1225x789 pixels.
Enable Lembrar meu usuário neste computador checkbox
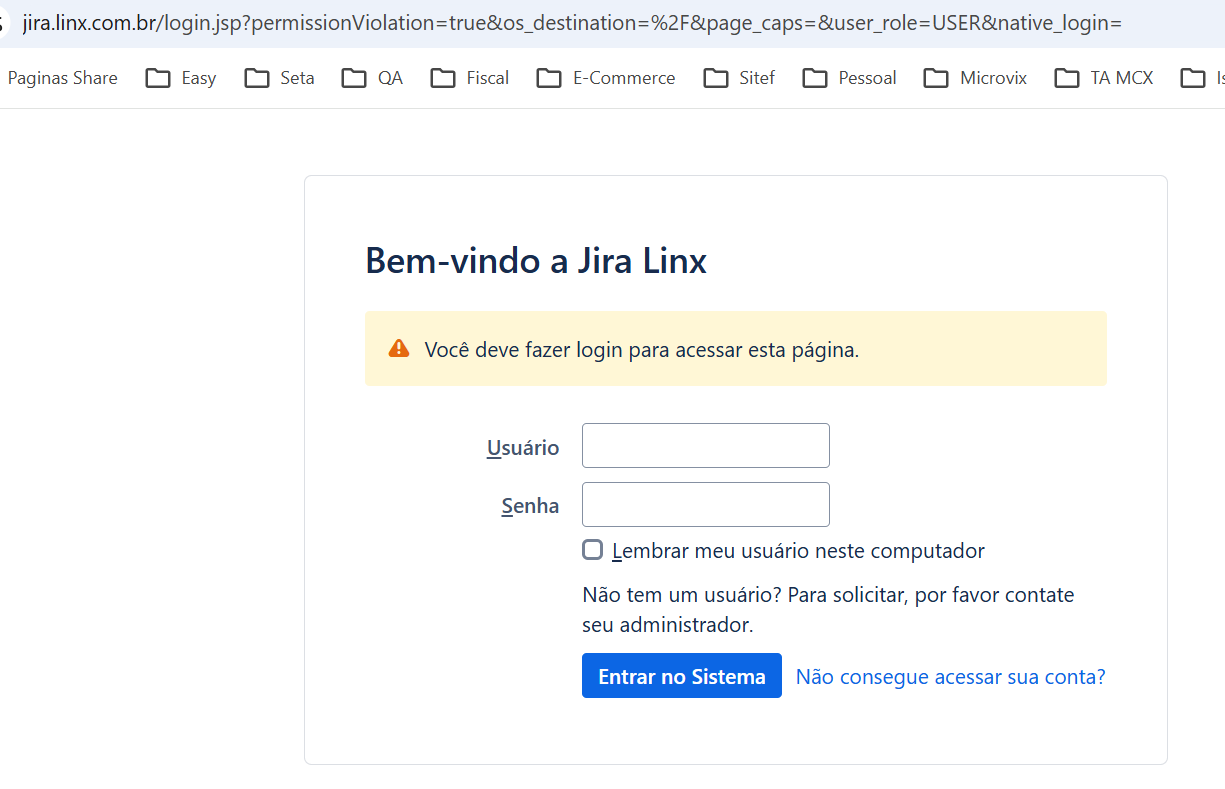click(593, 550)
